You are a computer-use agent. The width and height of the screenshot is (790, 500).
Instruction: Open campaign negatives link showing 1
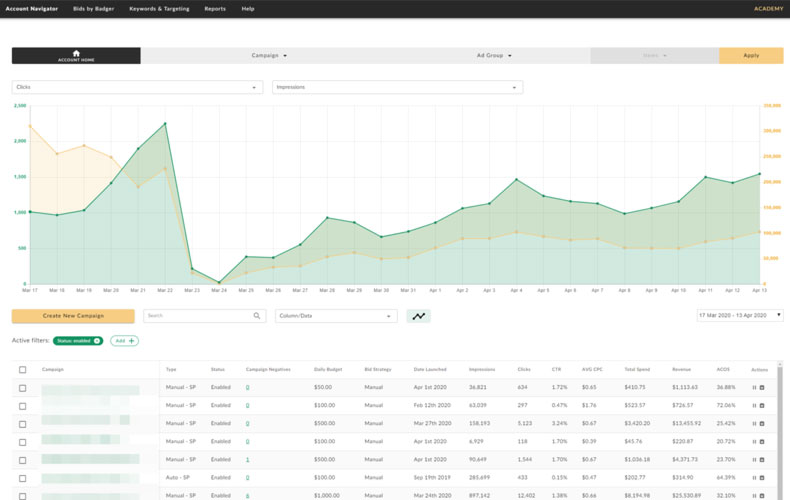pos(247,460)
